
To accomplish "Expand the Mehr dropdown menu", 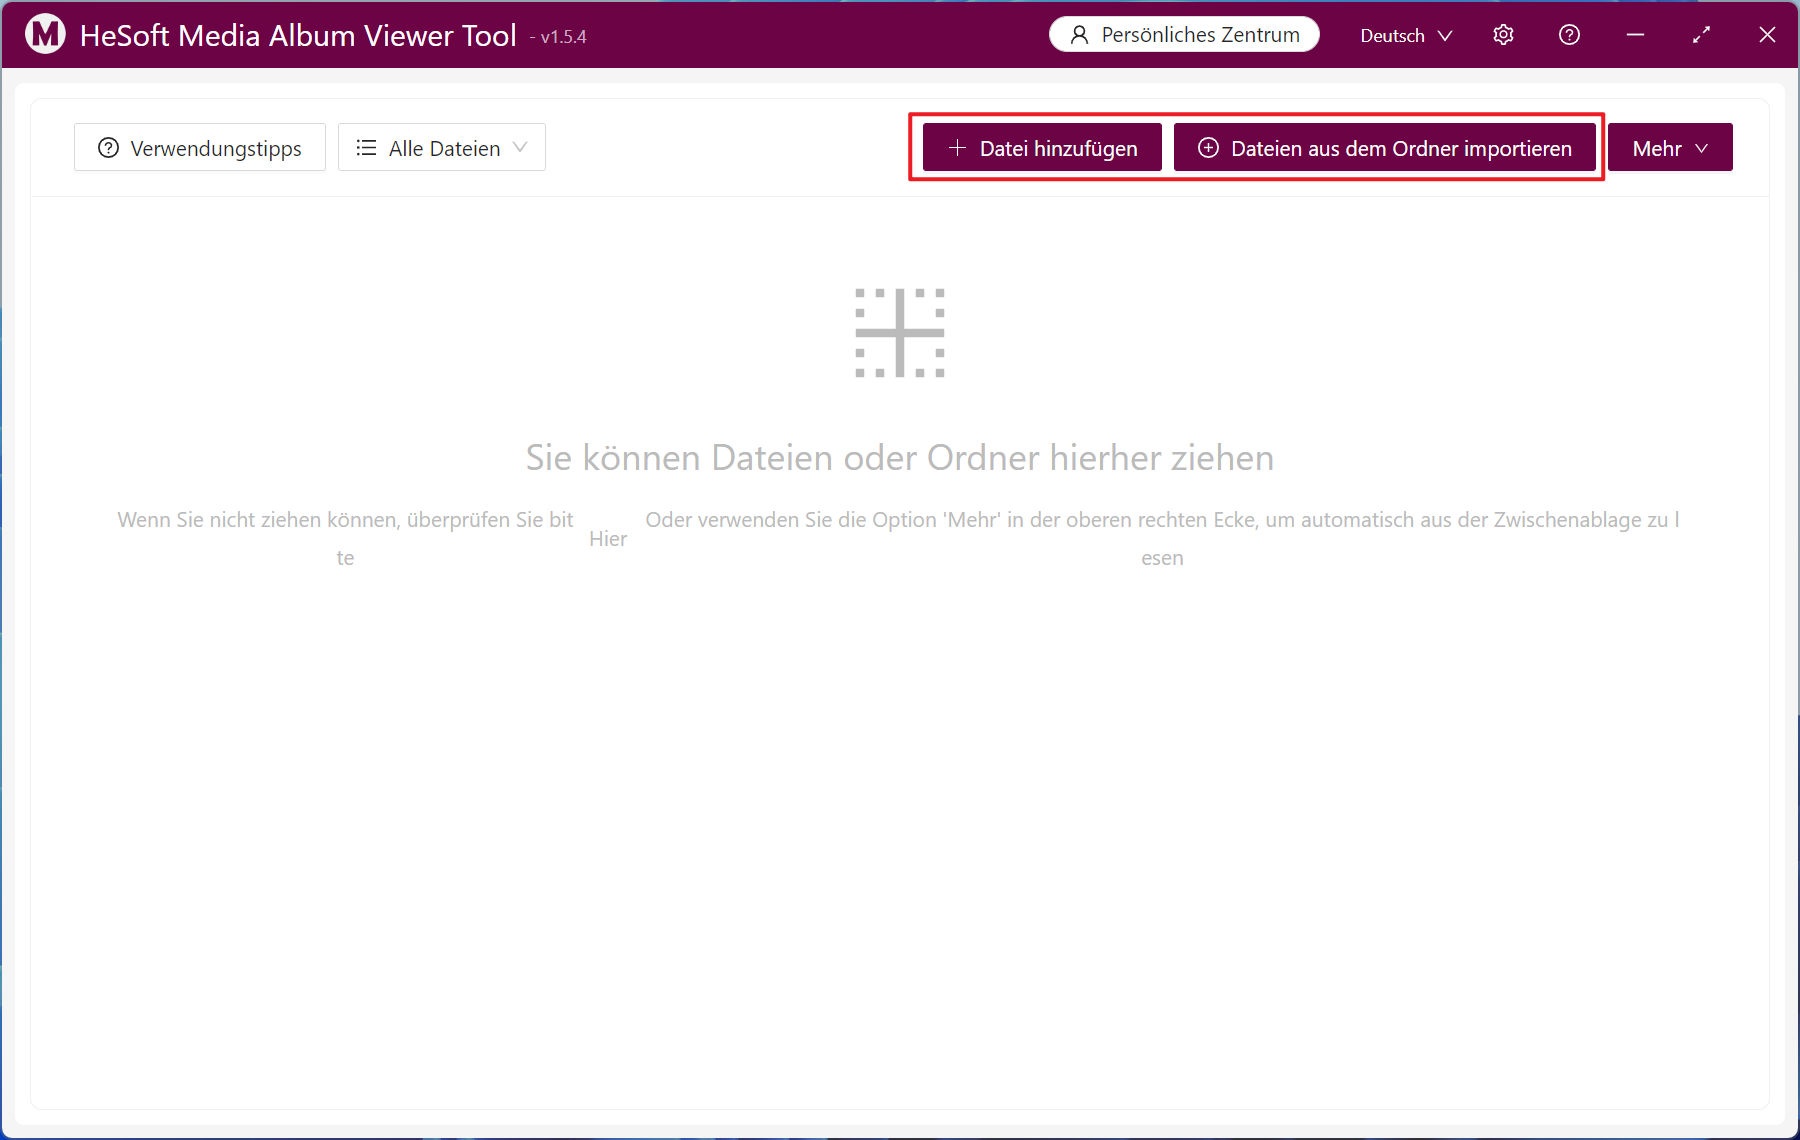I will point(1669,148).
